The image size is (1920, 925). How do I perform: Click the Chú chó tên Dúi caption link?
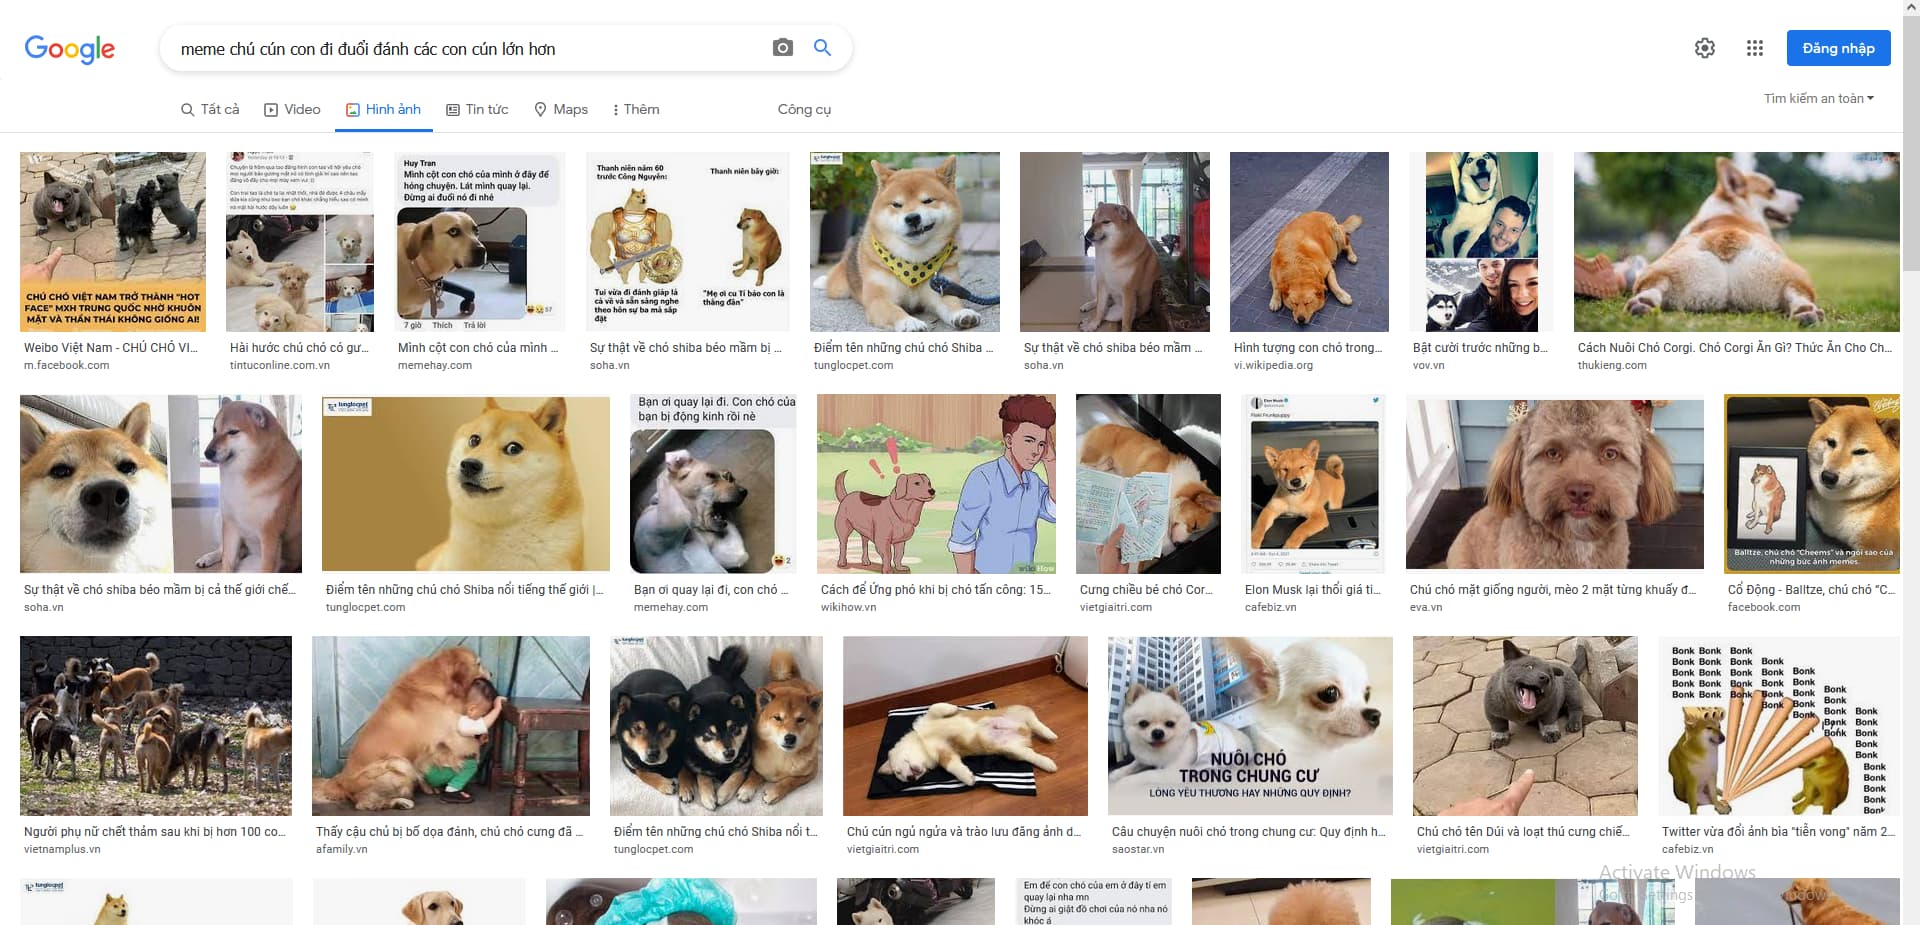[1523, 832]
